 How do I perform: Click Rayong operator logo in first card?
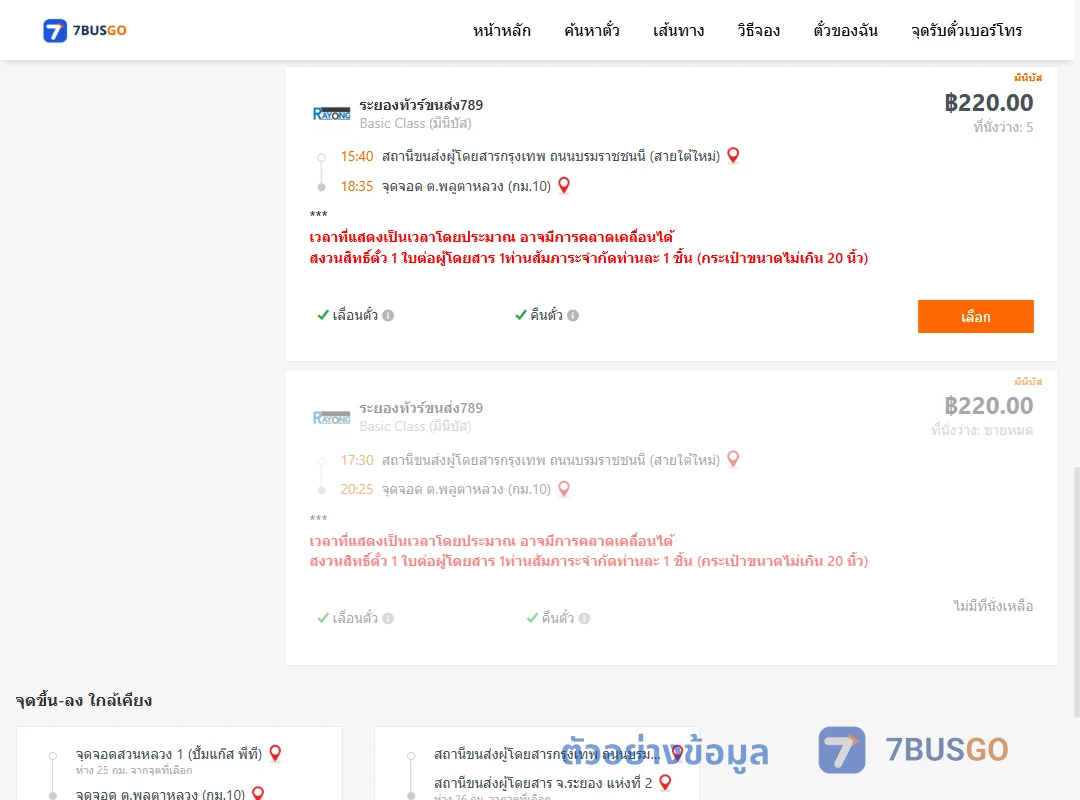click(331, 114)
